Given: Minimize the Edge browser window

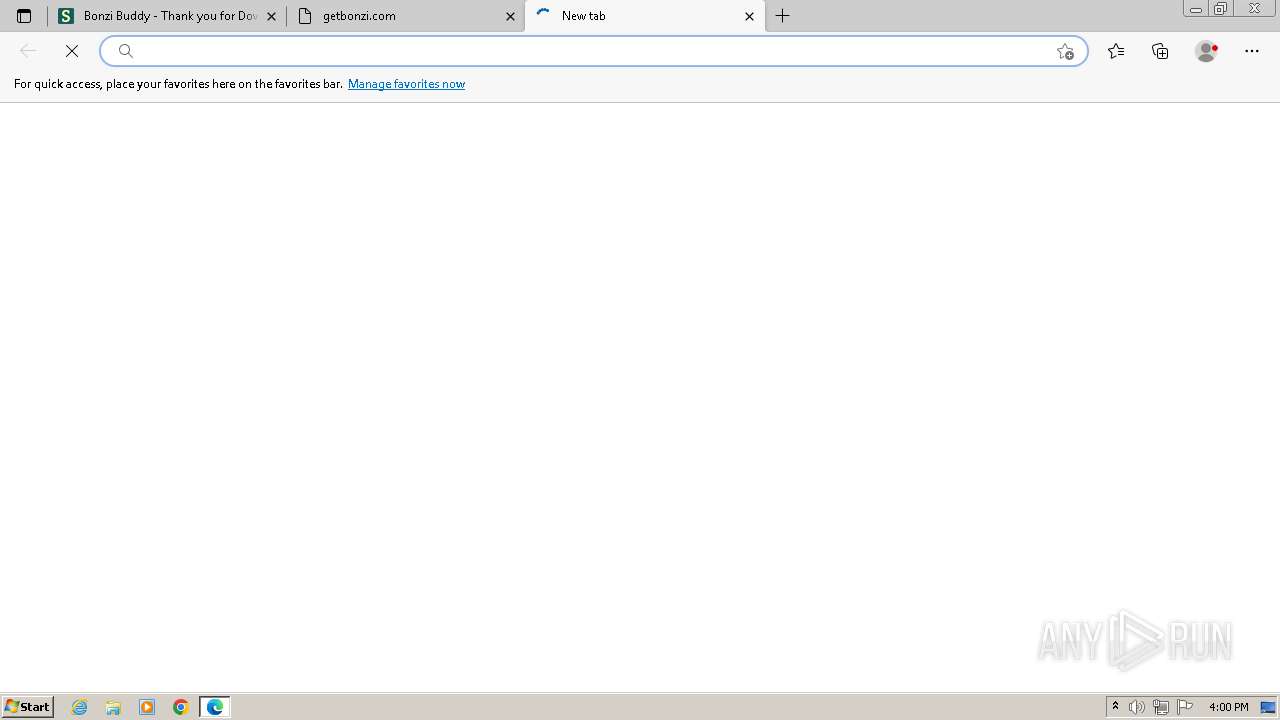Looking at the screenshot, I should tap(1196, 9).
